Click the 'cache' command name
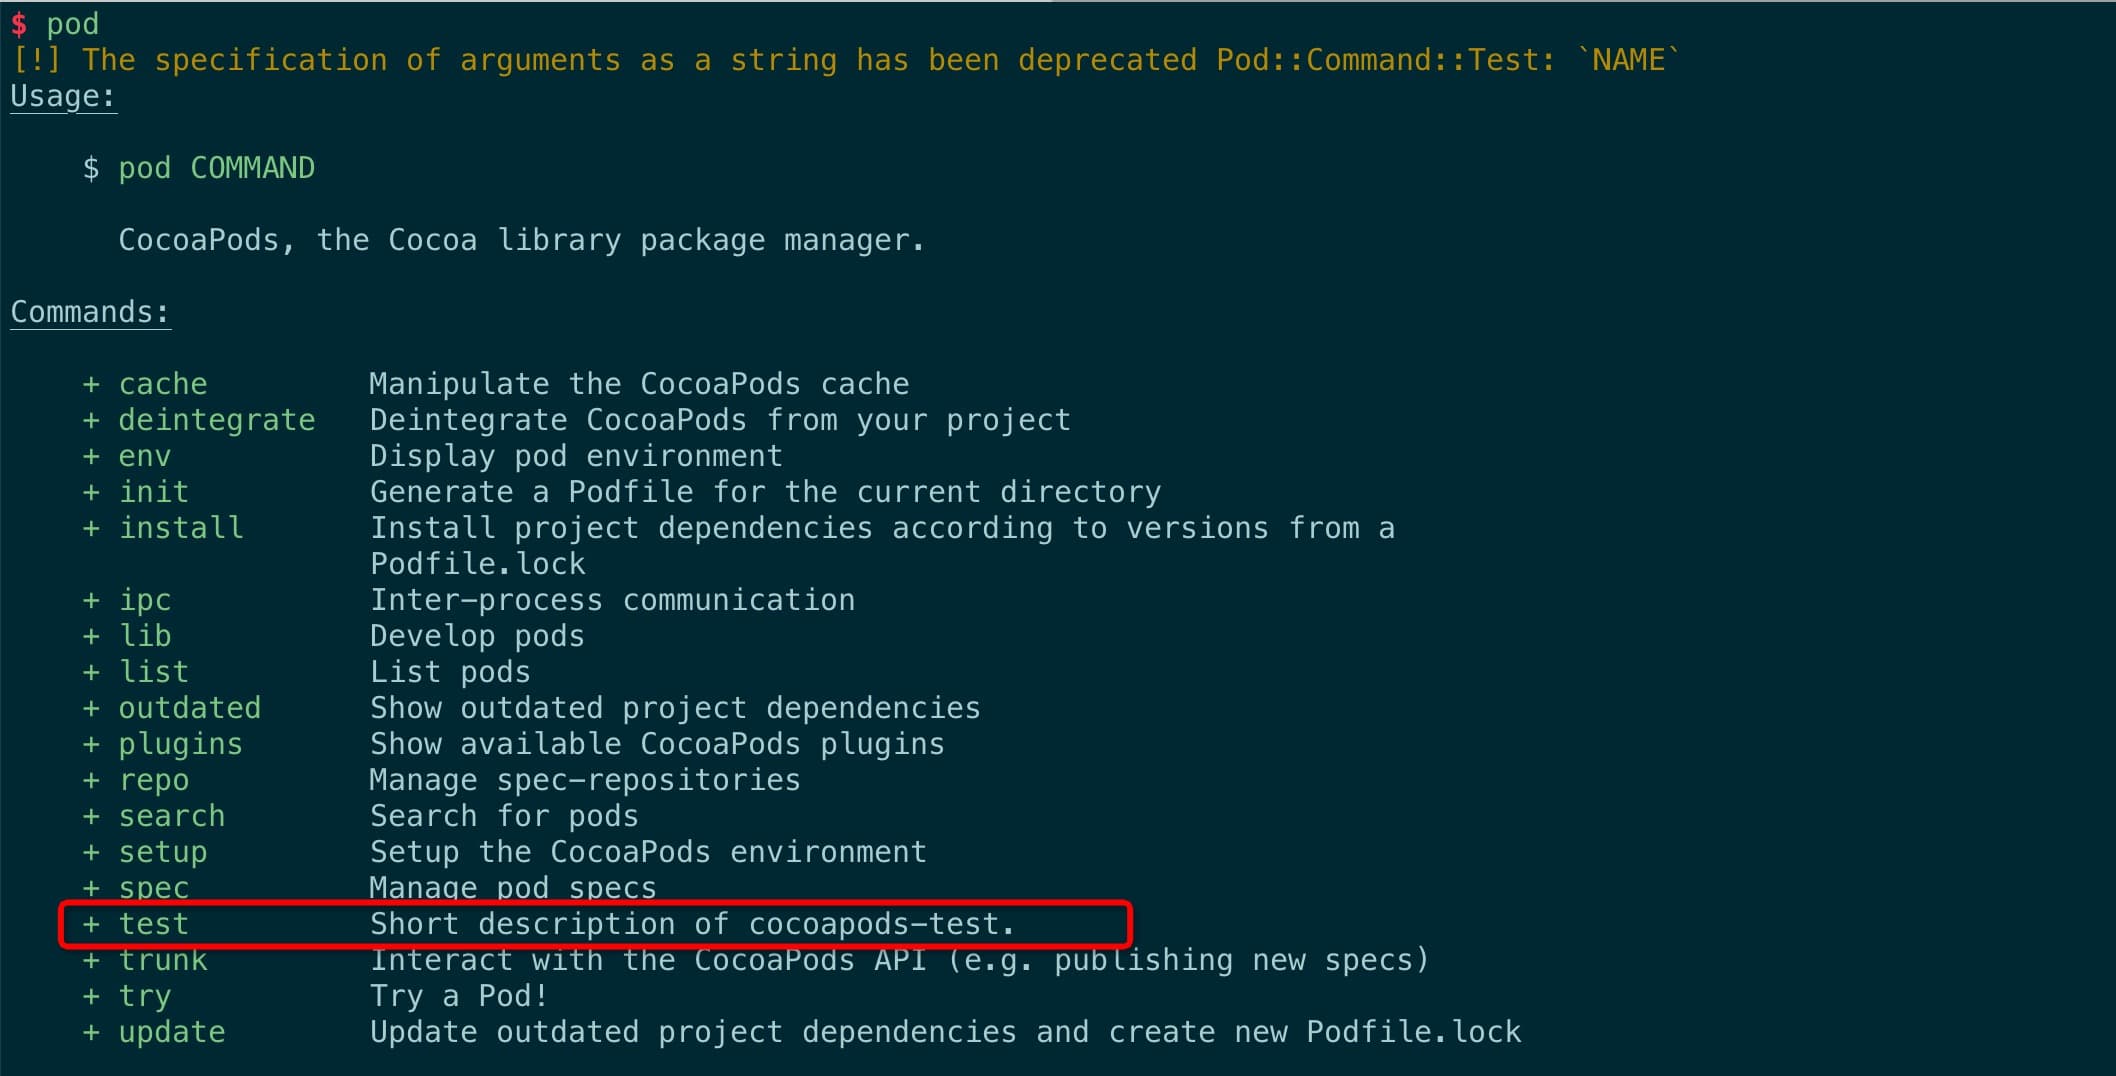2116x1076 pixels. click(x=163, y=384)
